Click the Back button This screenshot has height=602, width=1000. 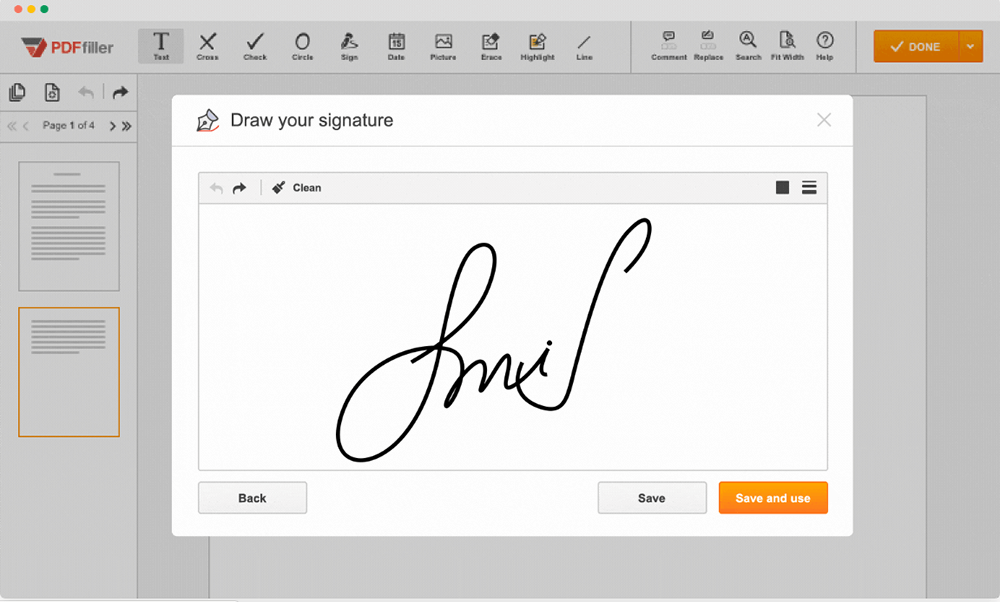pyautogui.click(x=252, y=498)
